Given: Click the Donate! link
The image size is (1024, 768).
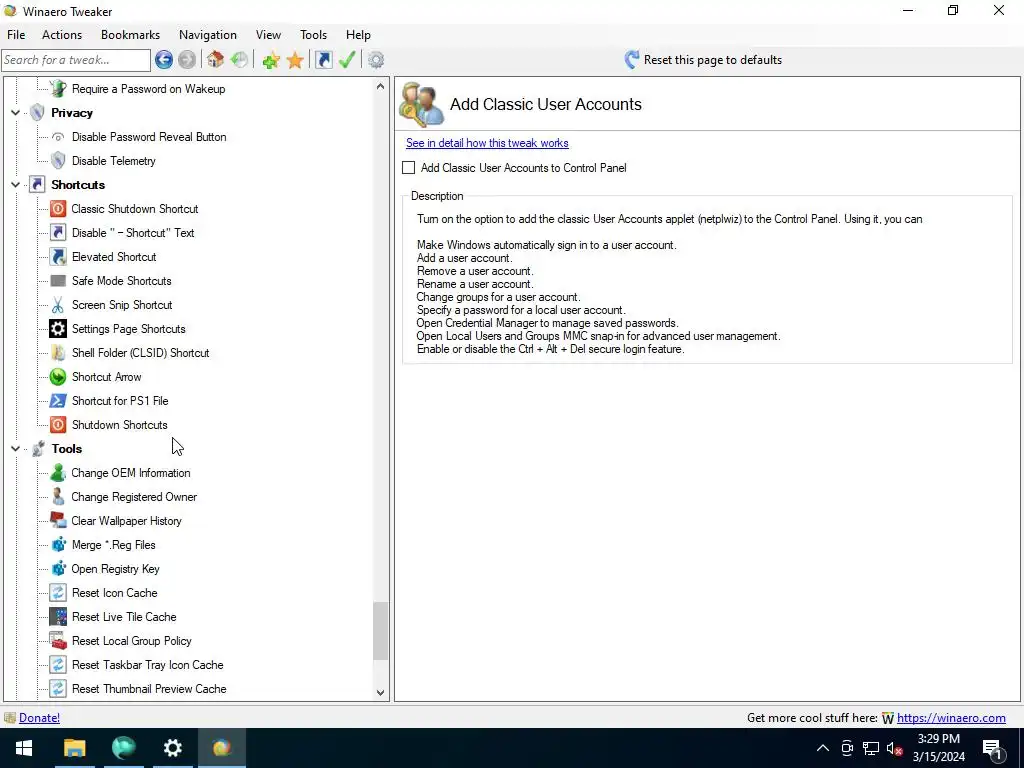Looking at the screenshot, I should click(x=39, y=718).
